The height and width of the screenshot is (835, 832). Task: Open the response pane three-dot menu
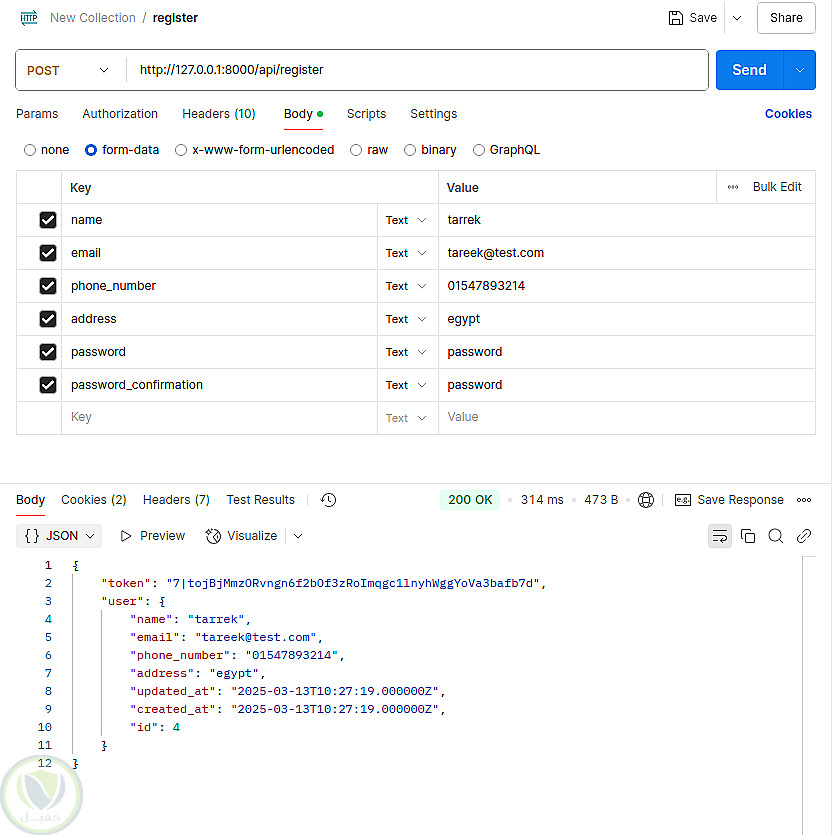pos(804,500)
